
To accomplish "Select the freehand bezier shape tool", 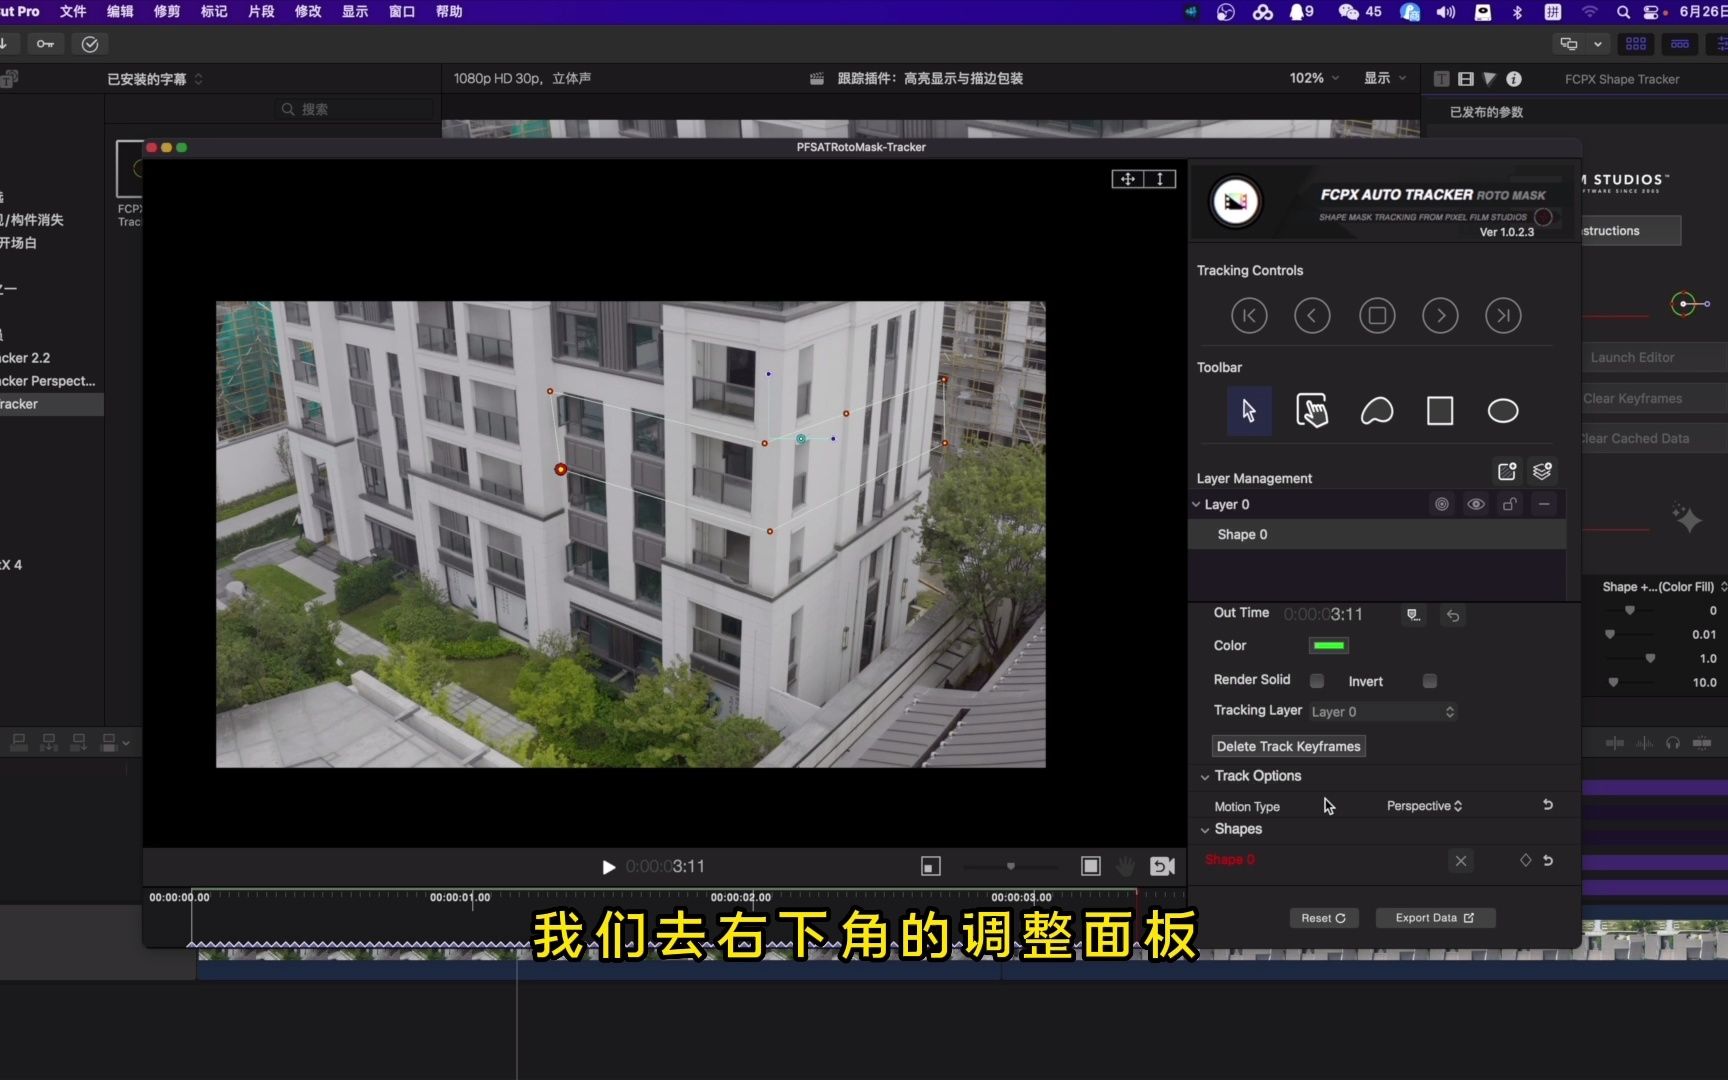I will (x=1377, y=410).
